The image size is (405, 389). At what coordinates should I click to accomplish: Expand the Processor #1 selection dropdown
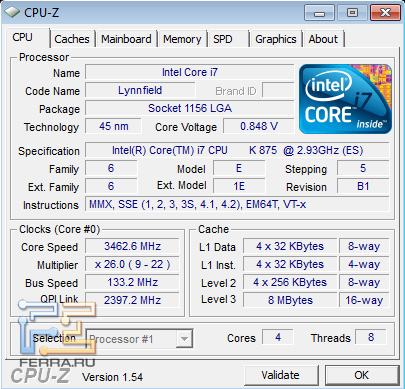click(184, 339)
